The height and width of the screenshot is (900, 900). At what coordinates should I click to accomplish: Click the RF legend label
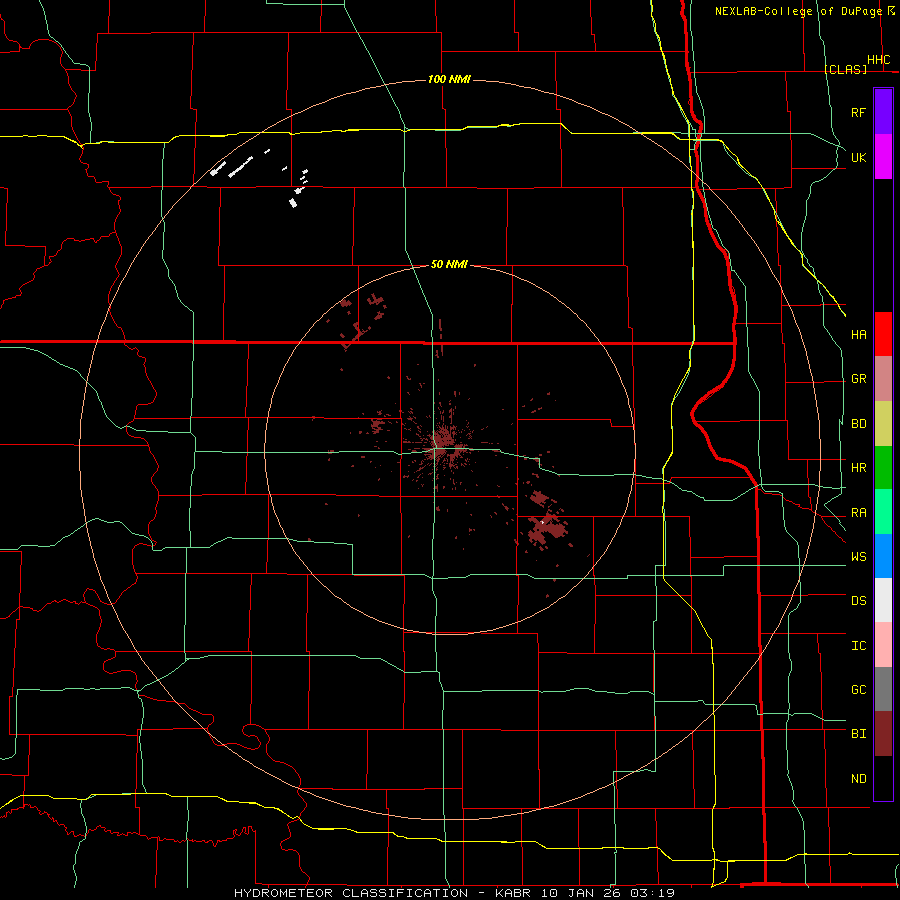click(858, 112)
